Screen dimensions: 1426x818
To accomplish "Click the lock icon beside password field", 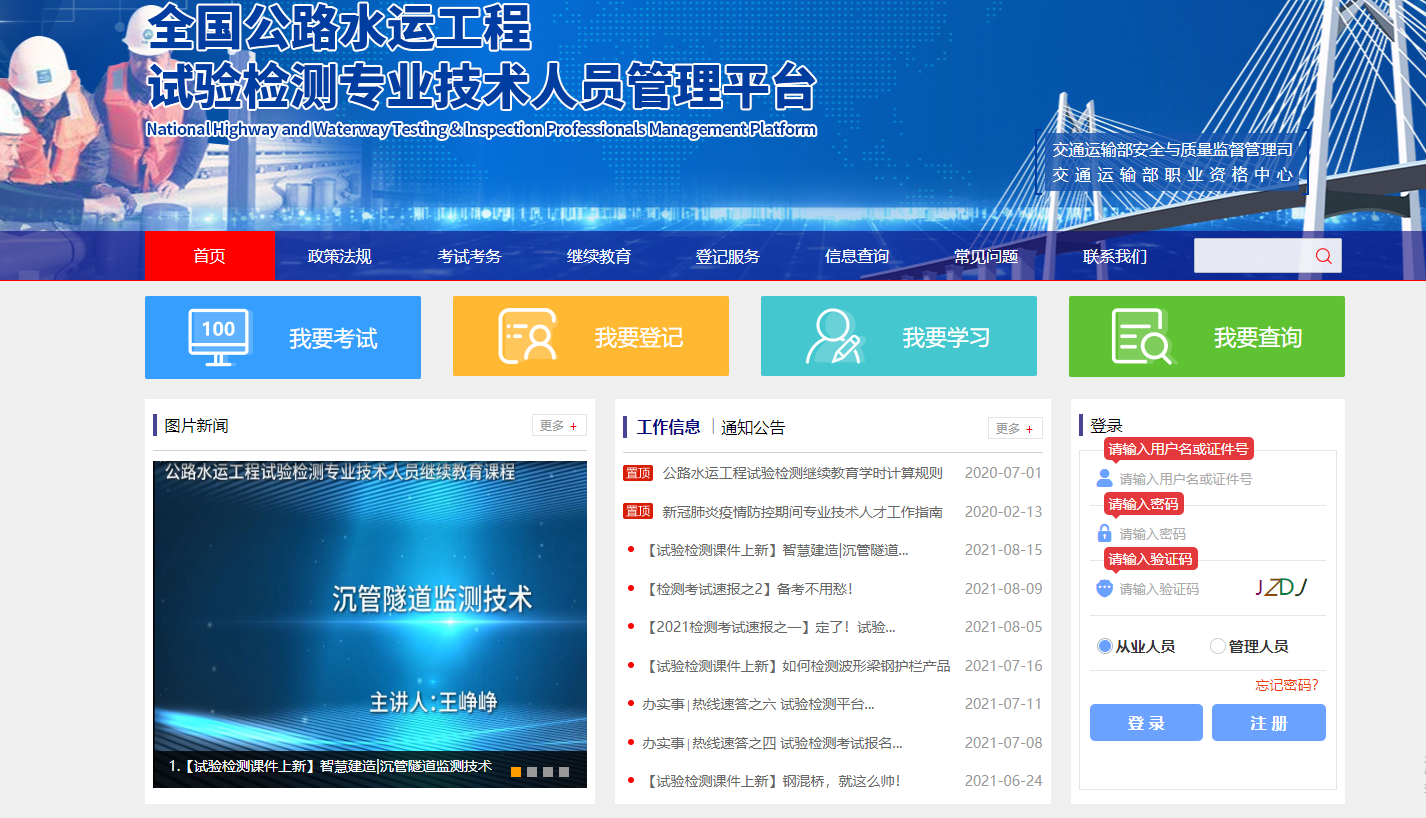I will tap(1104, 534).
